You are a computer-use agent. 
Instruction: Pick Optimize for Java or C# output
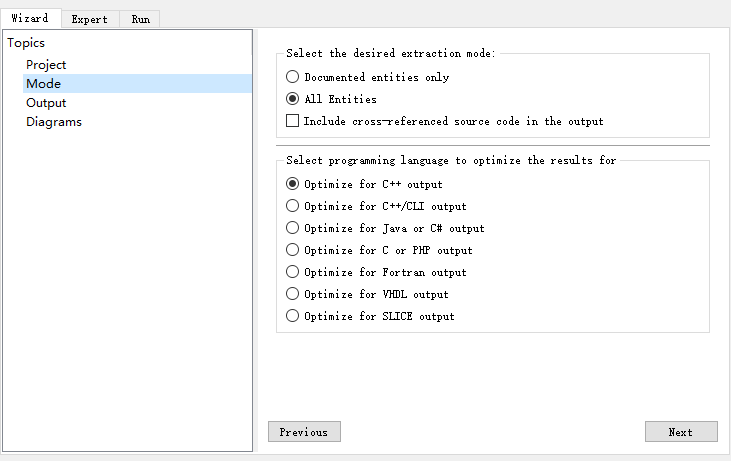(293, 228)
